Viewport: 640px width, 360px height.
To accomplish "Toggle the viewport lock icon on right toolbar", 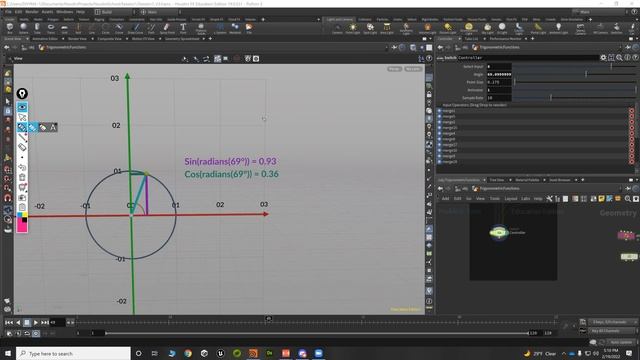I will pos(429,94).
